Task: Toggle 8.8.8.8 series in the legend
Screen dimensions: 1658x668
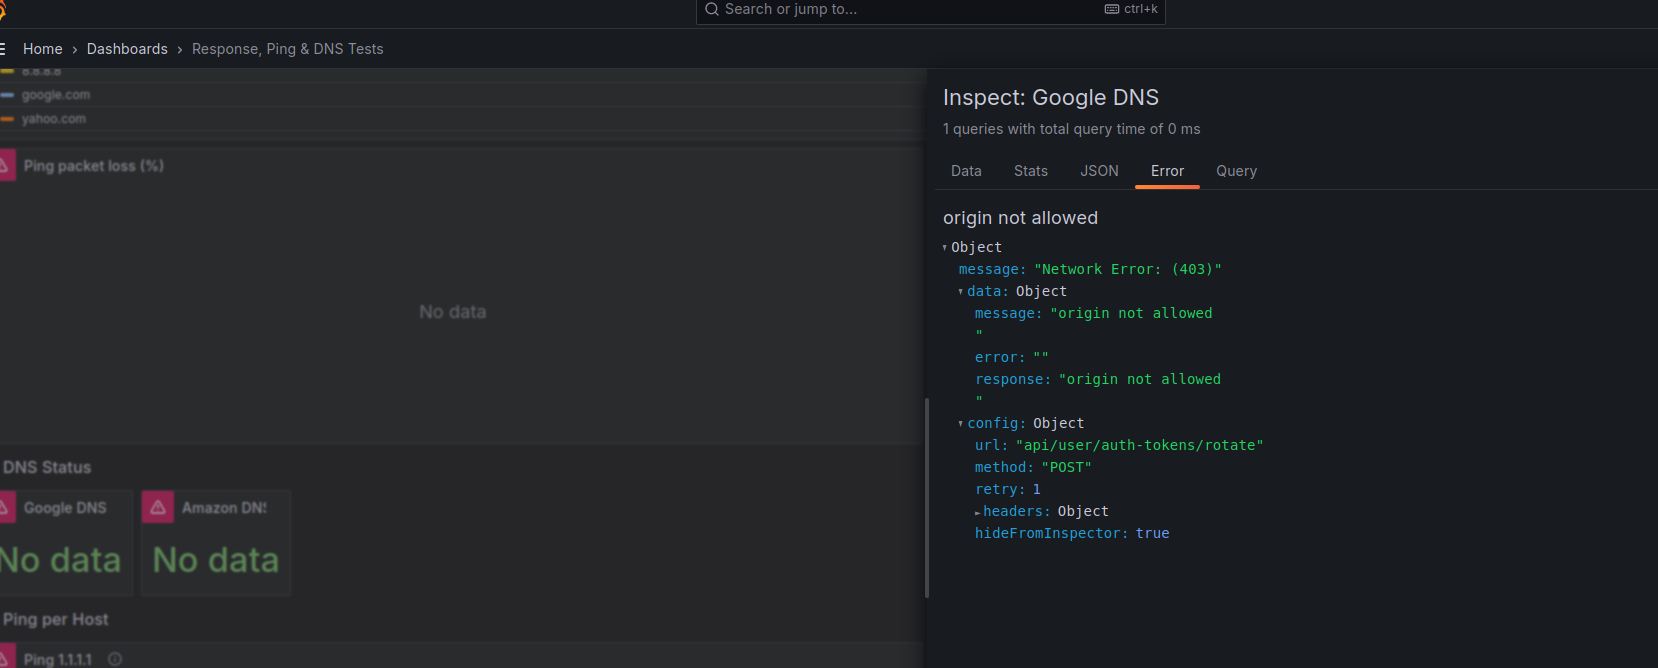Action: pyautogui.click(x=42, y=72)
